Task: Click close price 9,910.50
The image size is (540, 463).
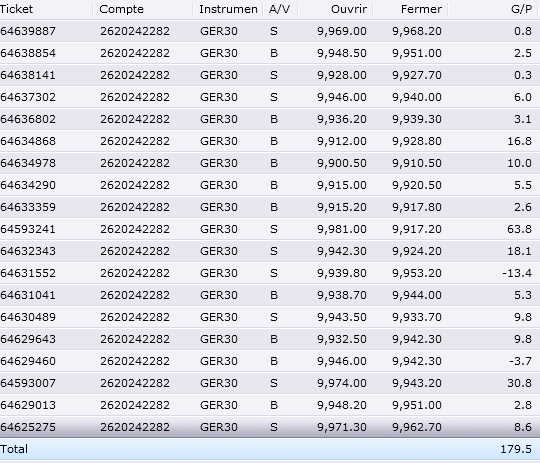Action: 417,163
